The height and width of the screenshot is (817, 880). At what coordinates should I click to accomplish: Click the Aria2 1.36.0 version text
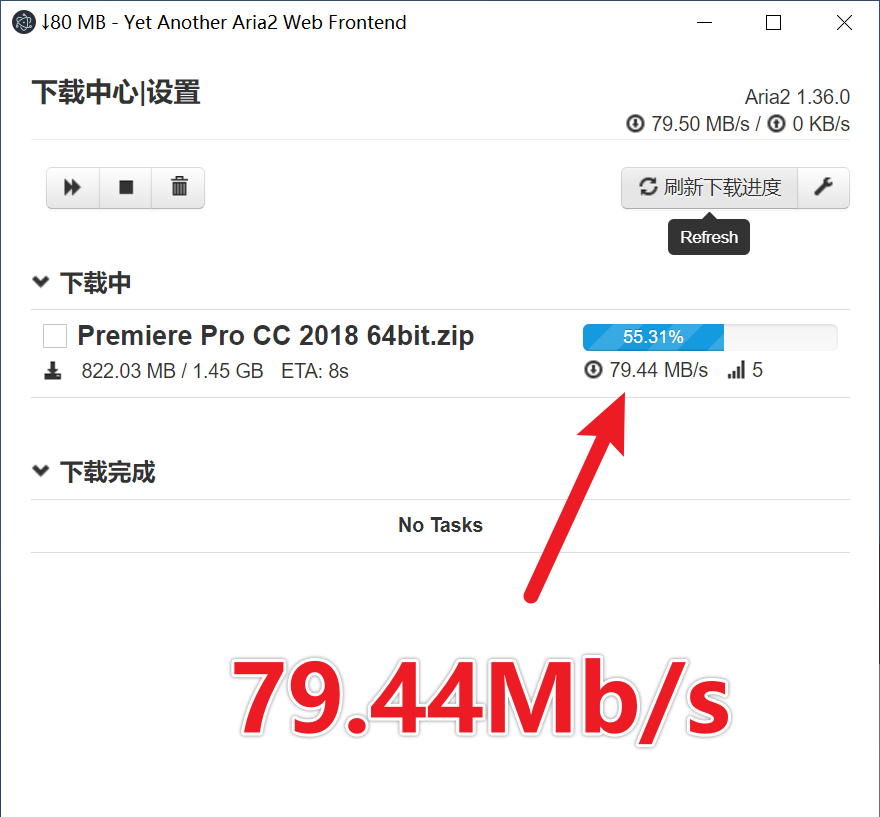[797, 97]
